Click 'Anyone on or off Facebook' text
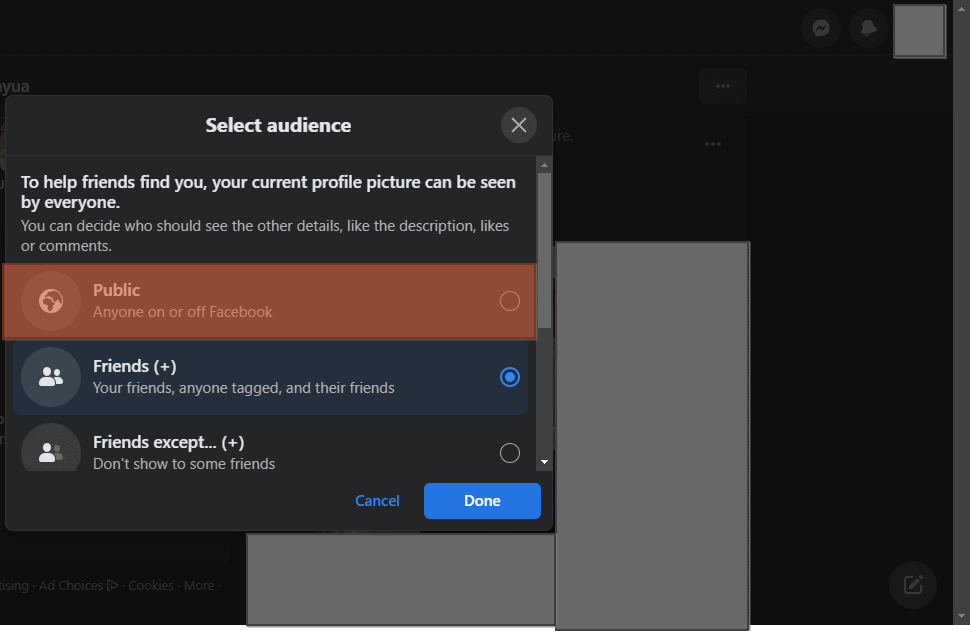The height and width of the screenshot is (631, 970). click(x=182, y=312)
